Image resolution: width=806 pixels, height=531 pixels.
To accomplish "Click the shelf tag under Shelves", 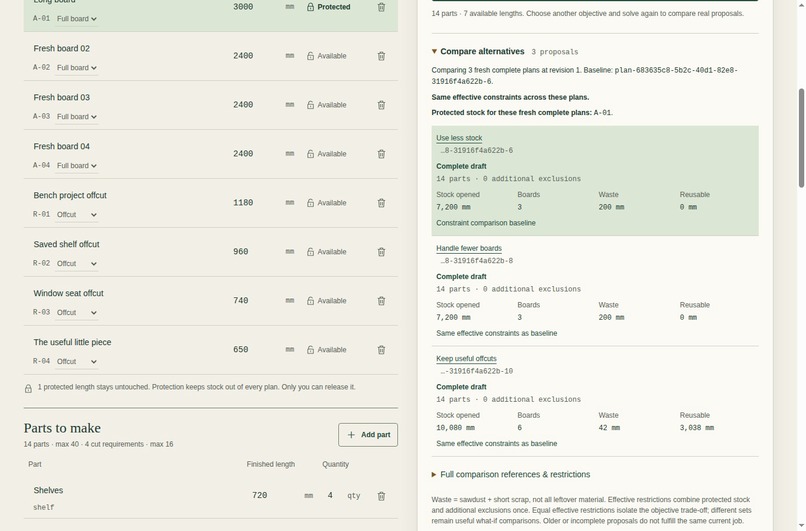I will click(x=44, y=507).
